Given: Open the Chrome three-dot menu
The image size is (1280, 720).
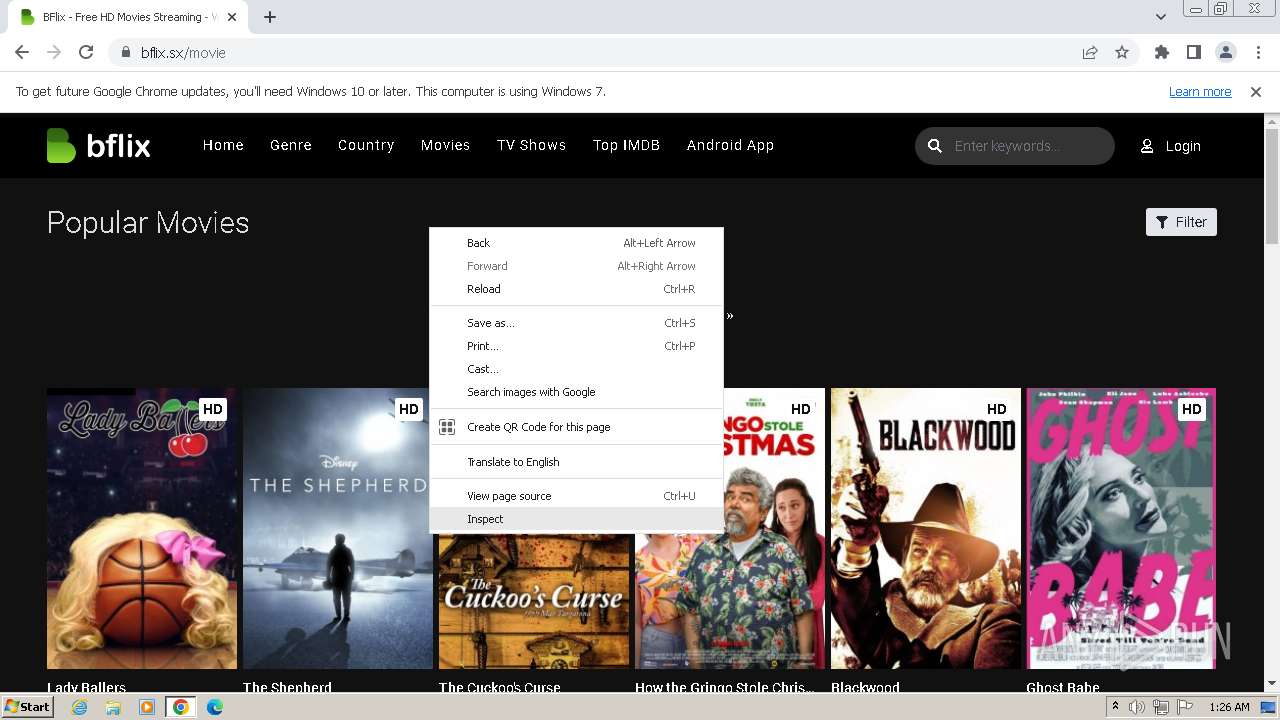Looking at the screenshot, I should (x=1256, y=53).
